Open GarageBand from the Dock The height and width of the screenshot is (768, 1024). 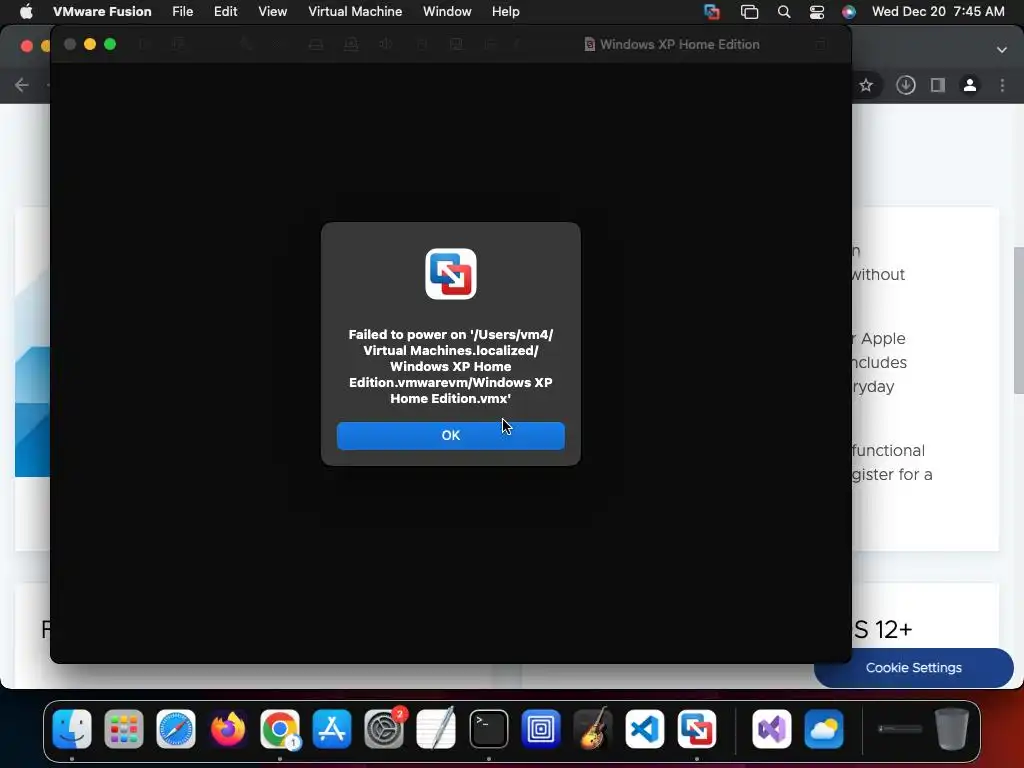pos(592,729)
